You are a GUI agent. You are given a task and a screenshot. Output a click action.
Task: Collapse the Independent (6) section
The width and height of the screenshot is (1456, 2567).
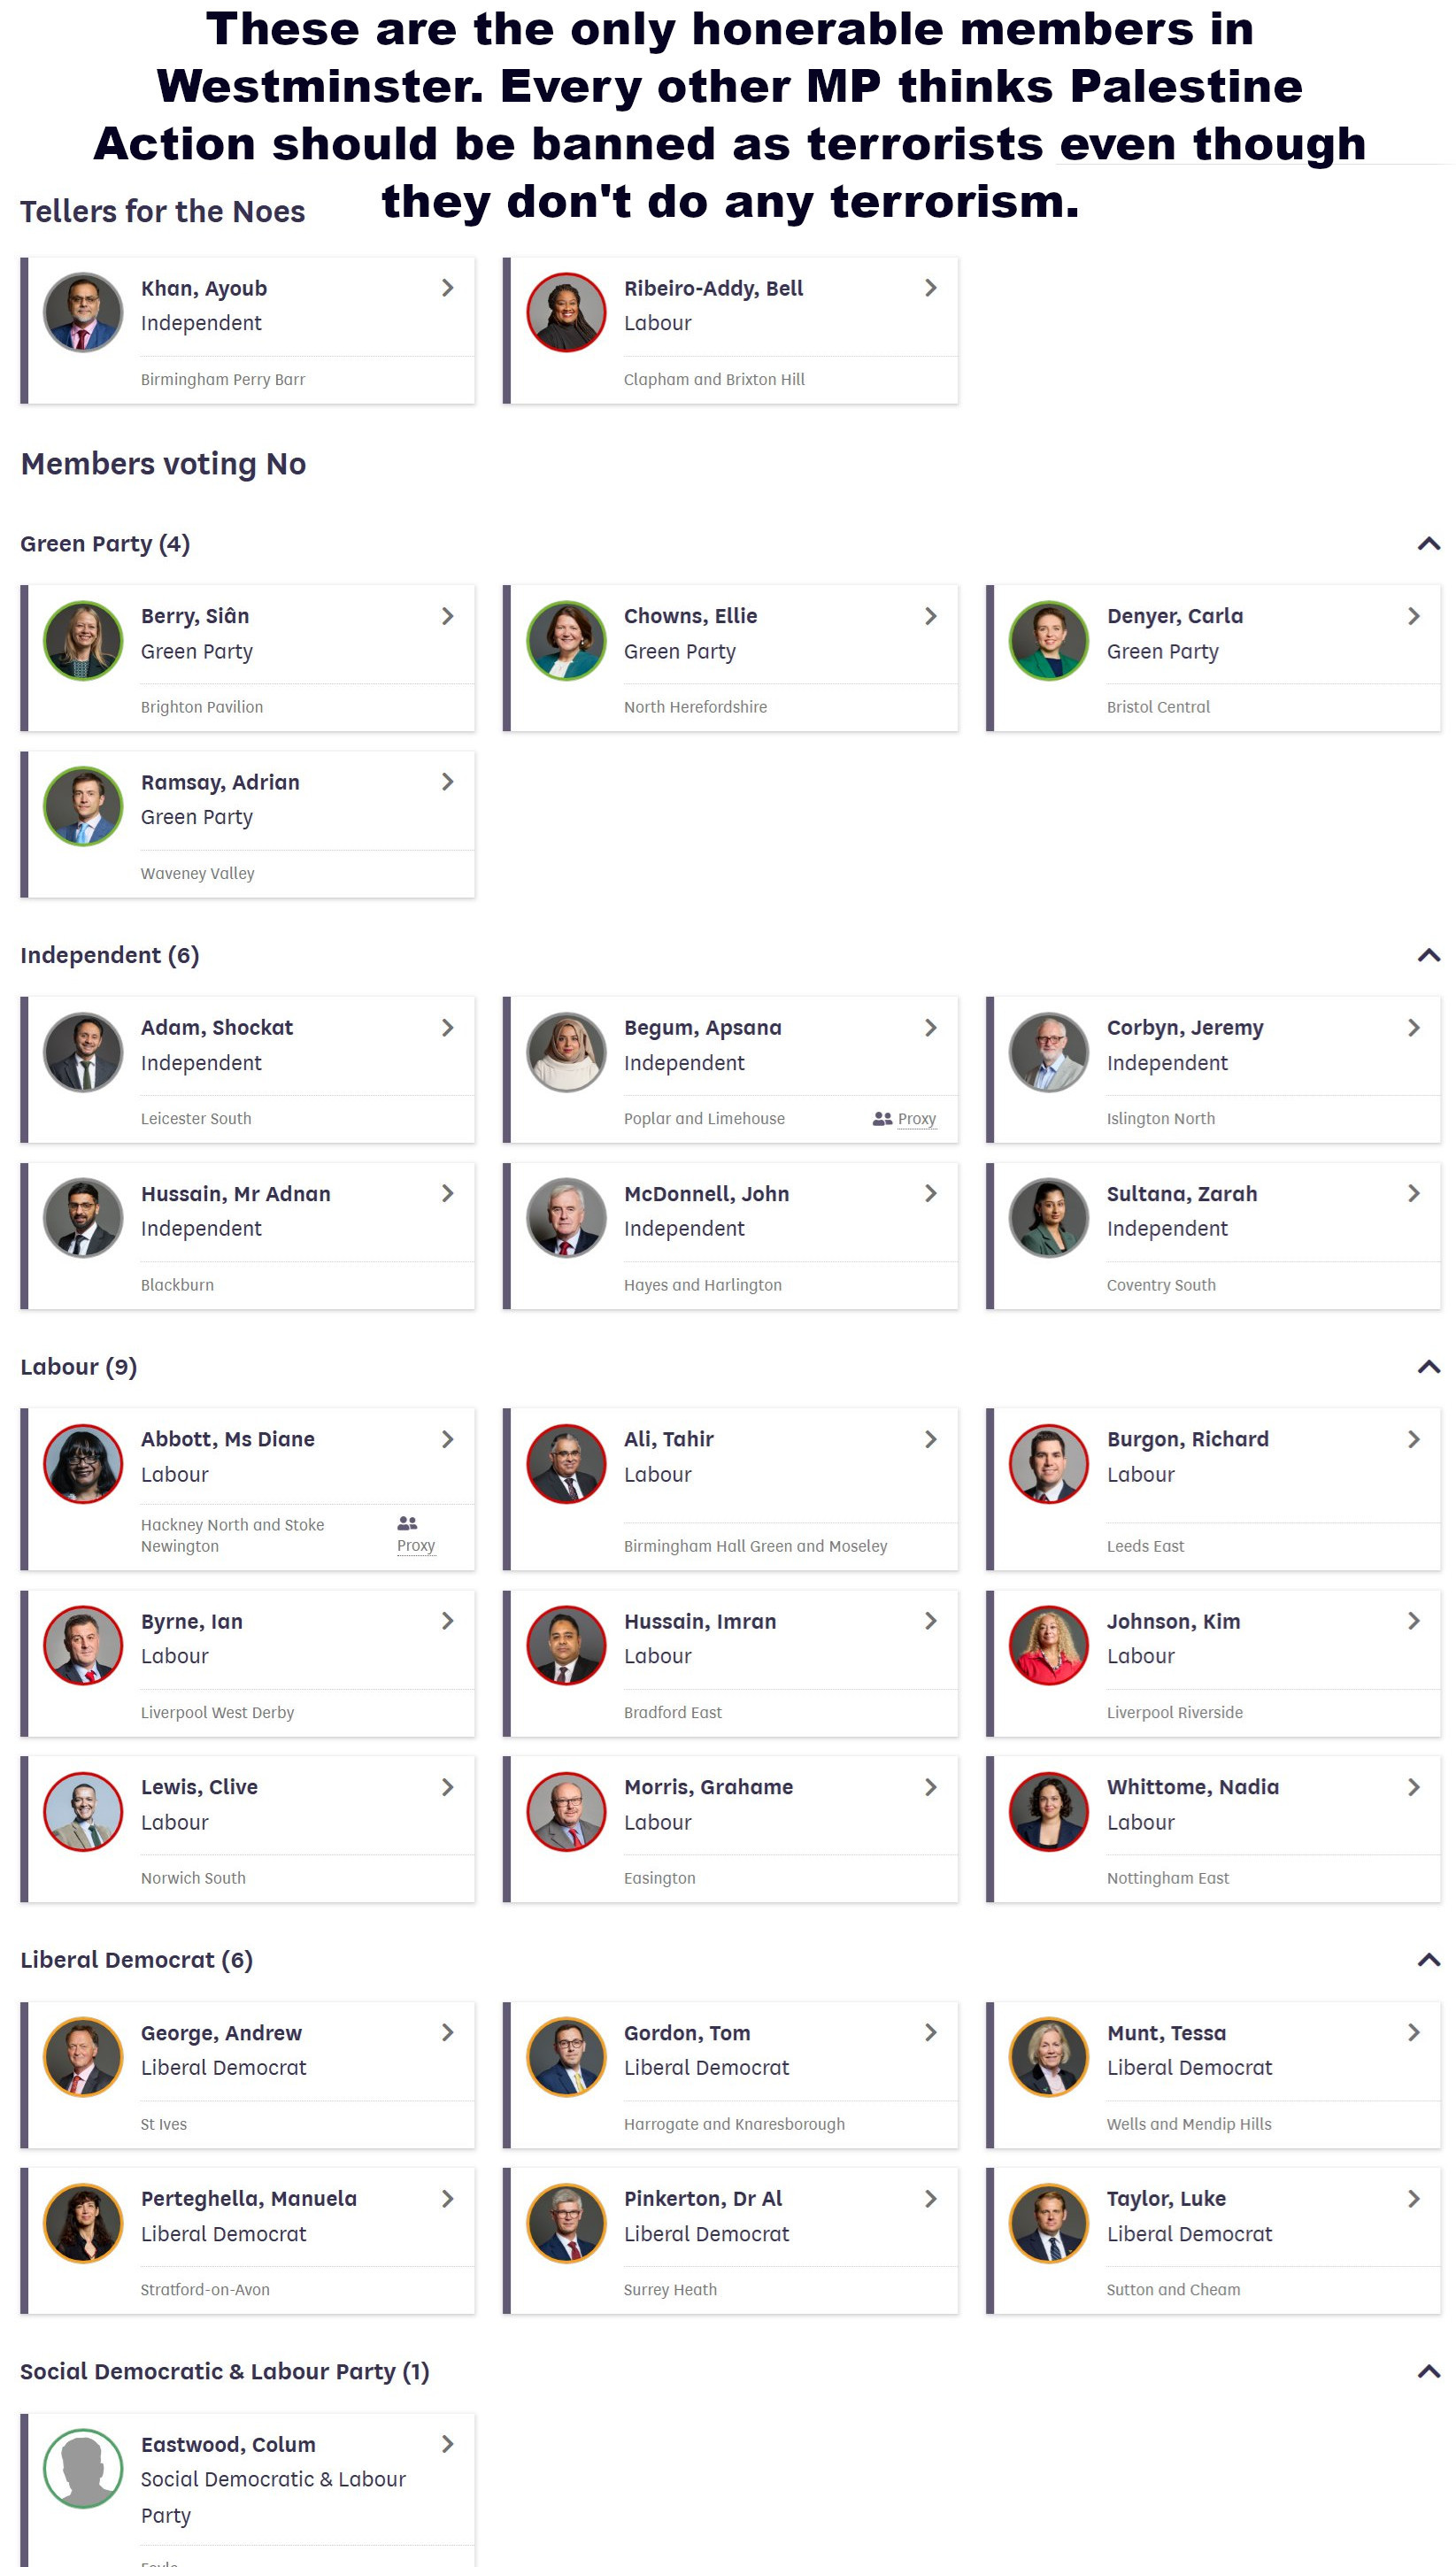[x=1429, y=956]
